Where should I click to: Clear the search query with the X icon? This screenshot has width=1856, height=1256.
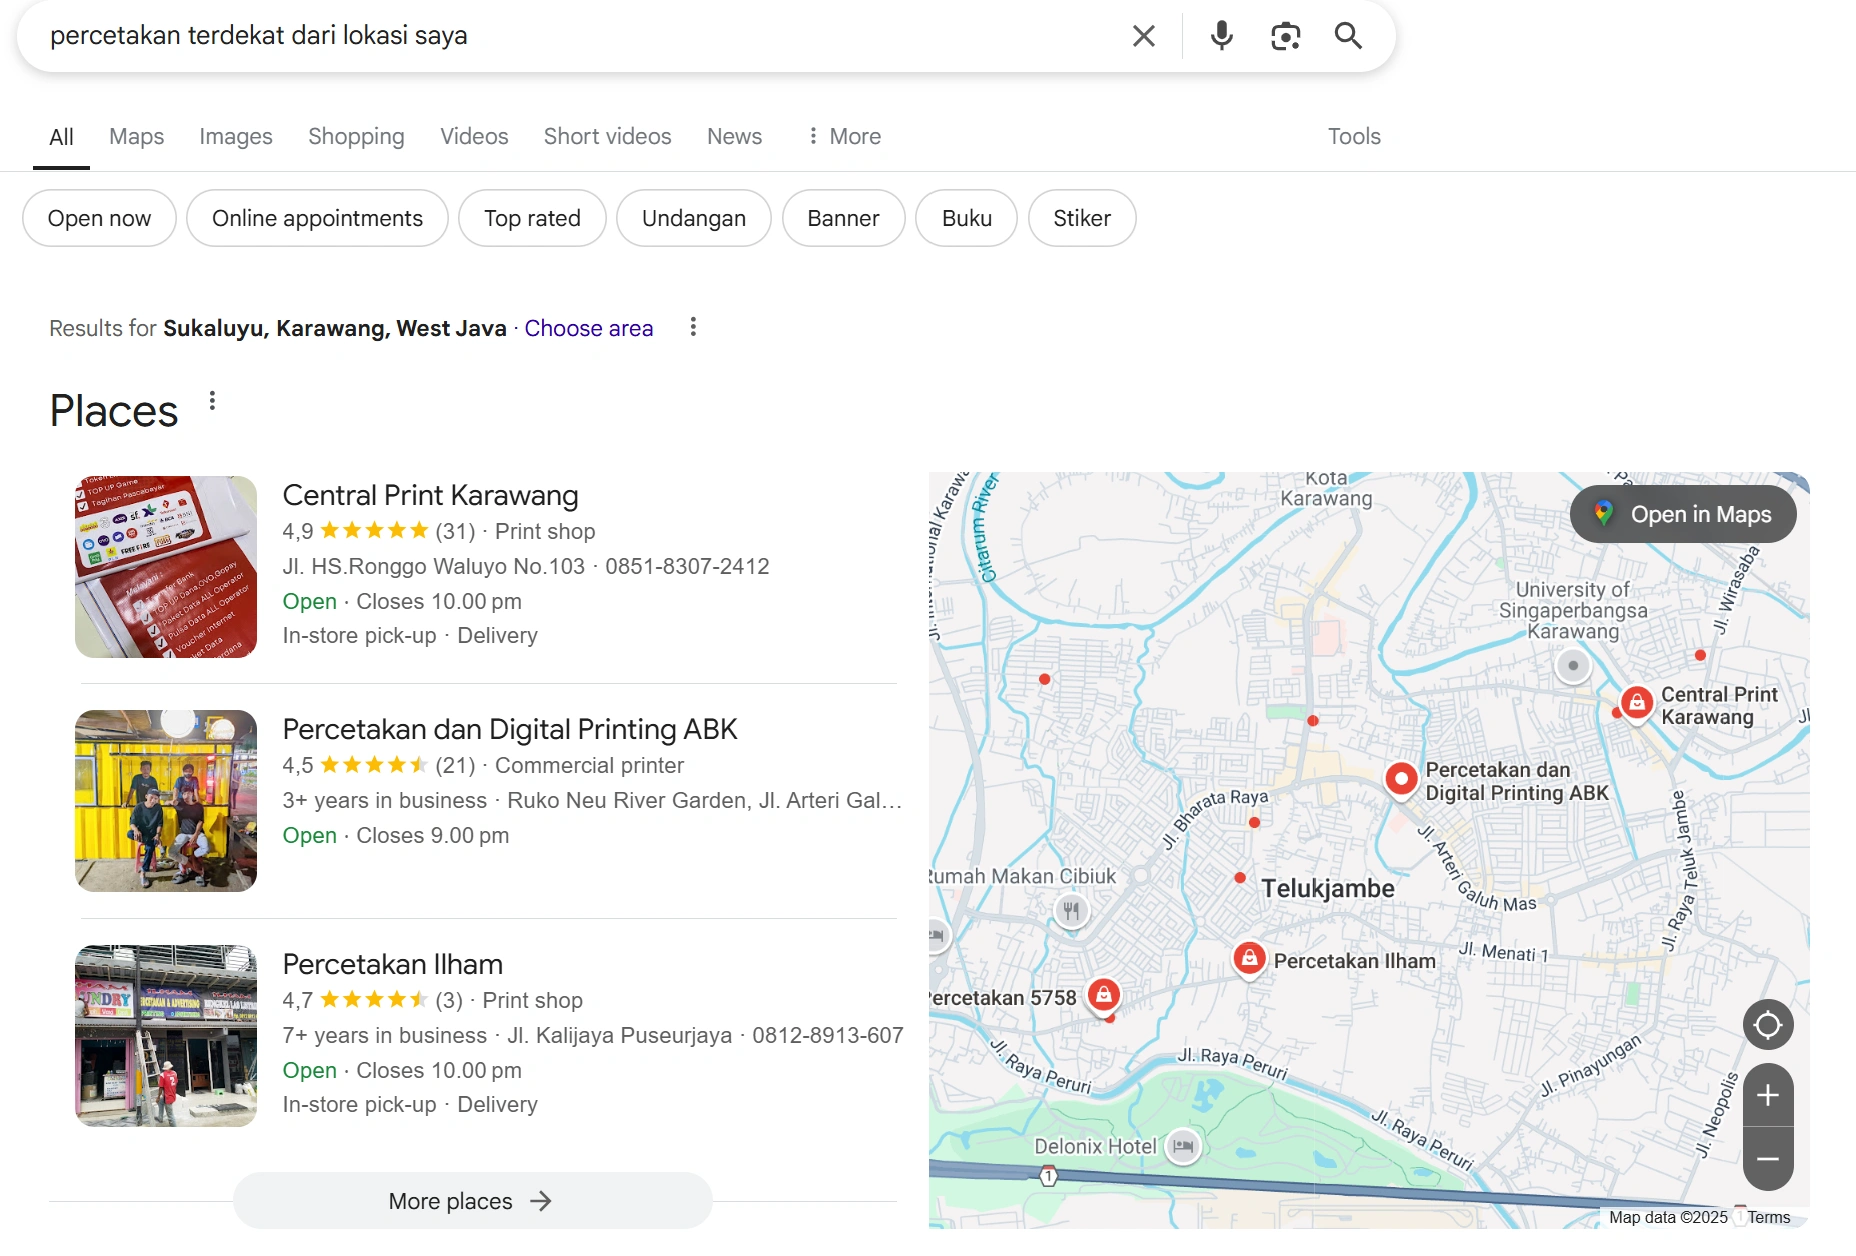pos(1143,36)
